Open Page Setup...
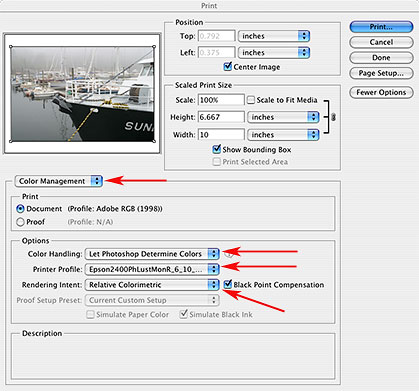The width and height of the screenshot is (419, 391). [381, 73]
